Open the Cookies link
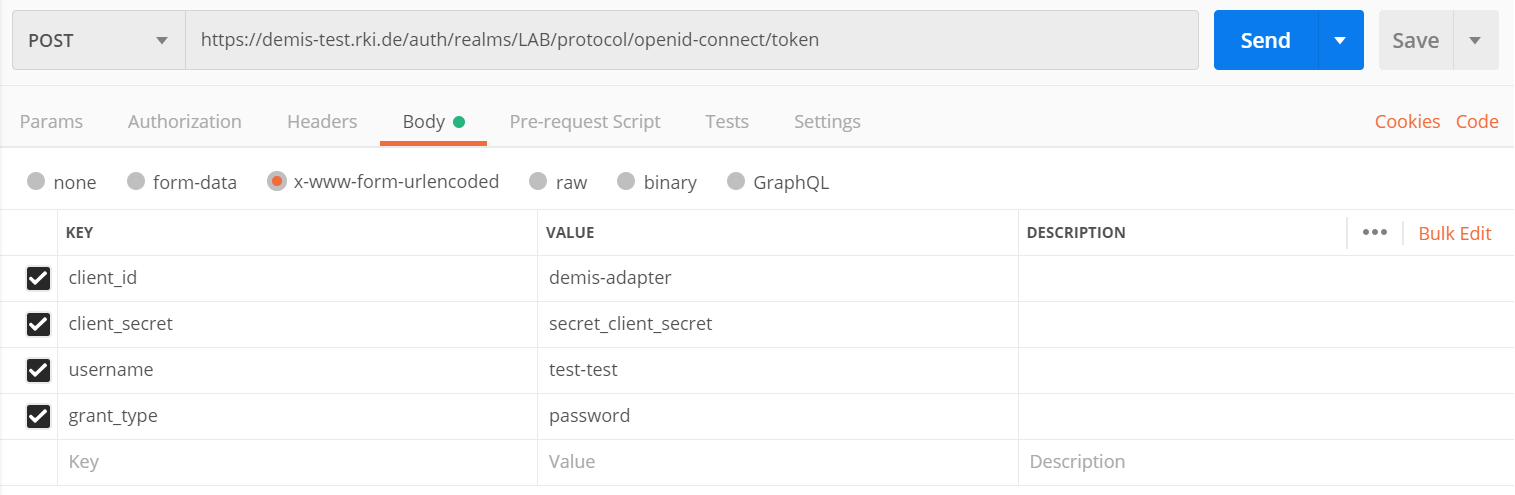 [1407, 121]
